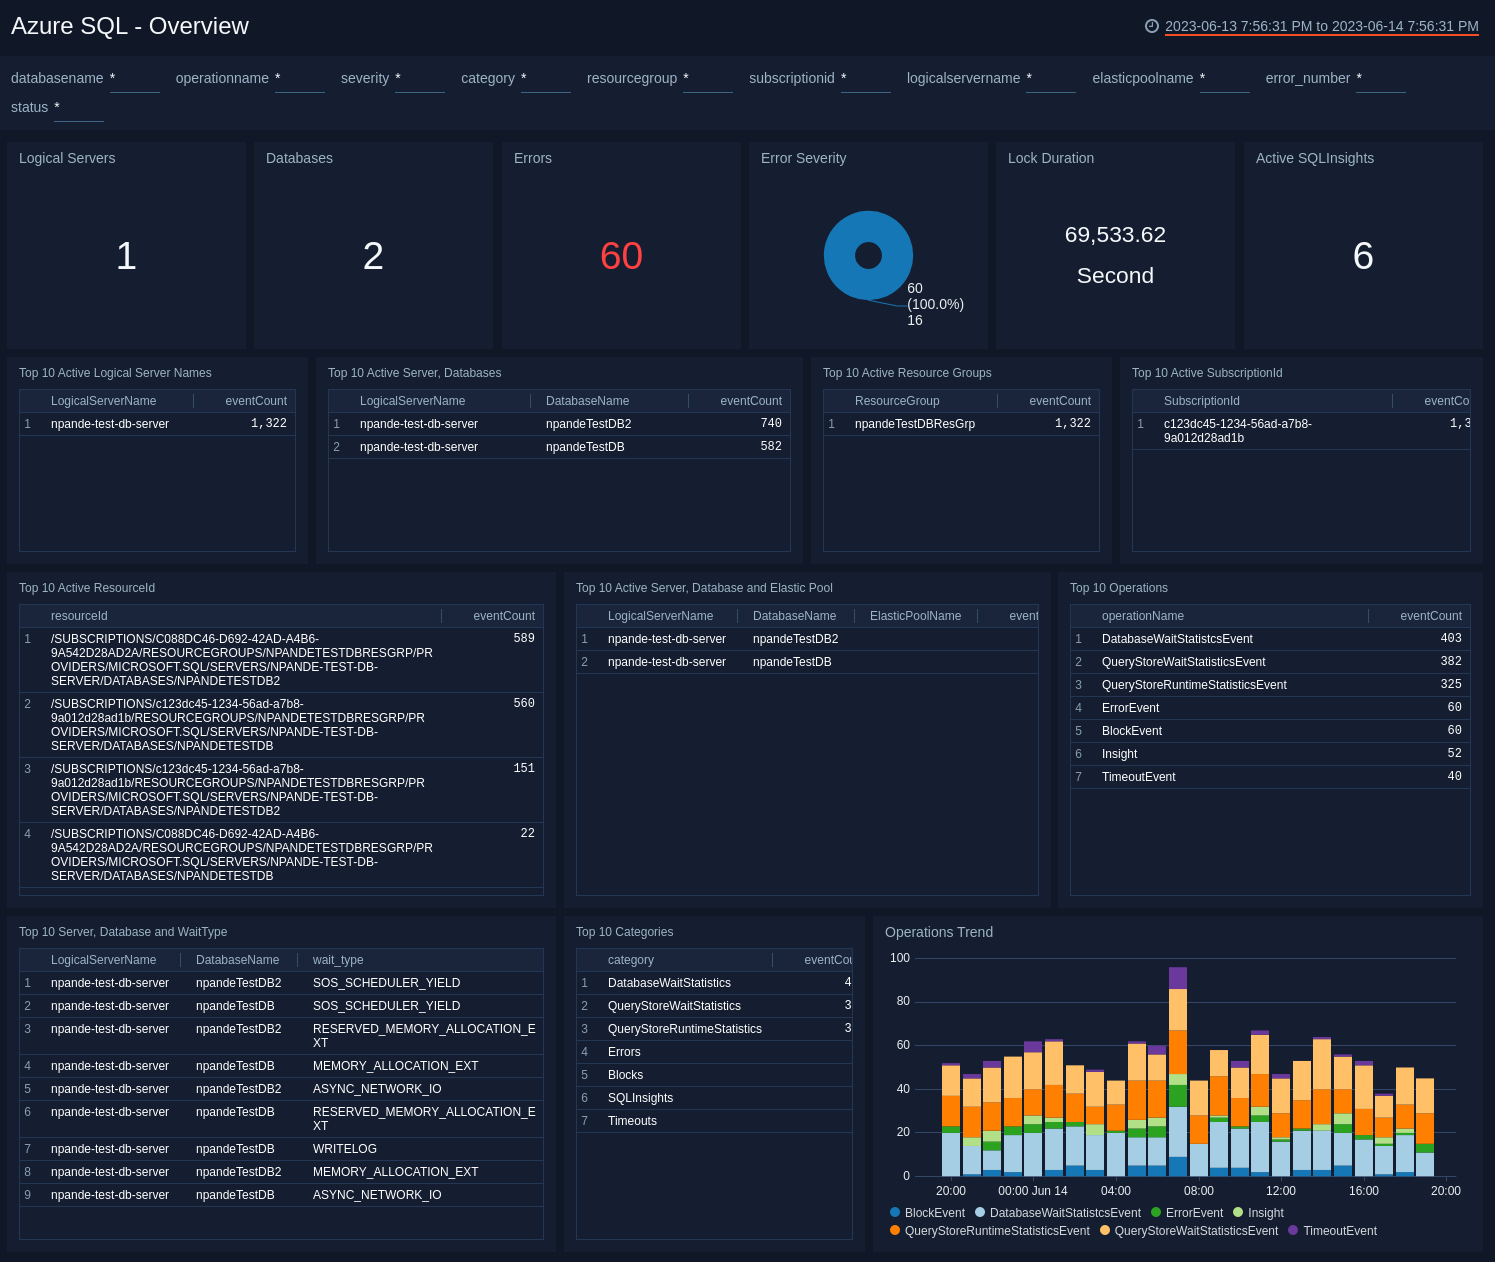
Task: Click the Insight legend color dot
Action: (x=1238, y=1212)
